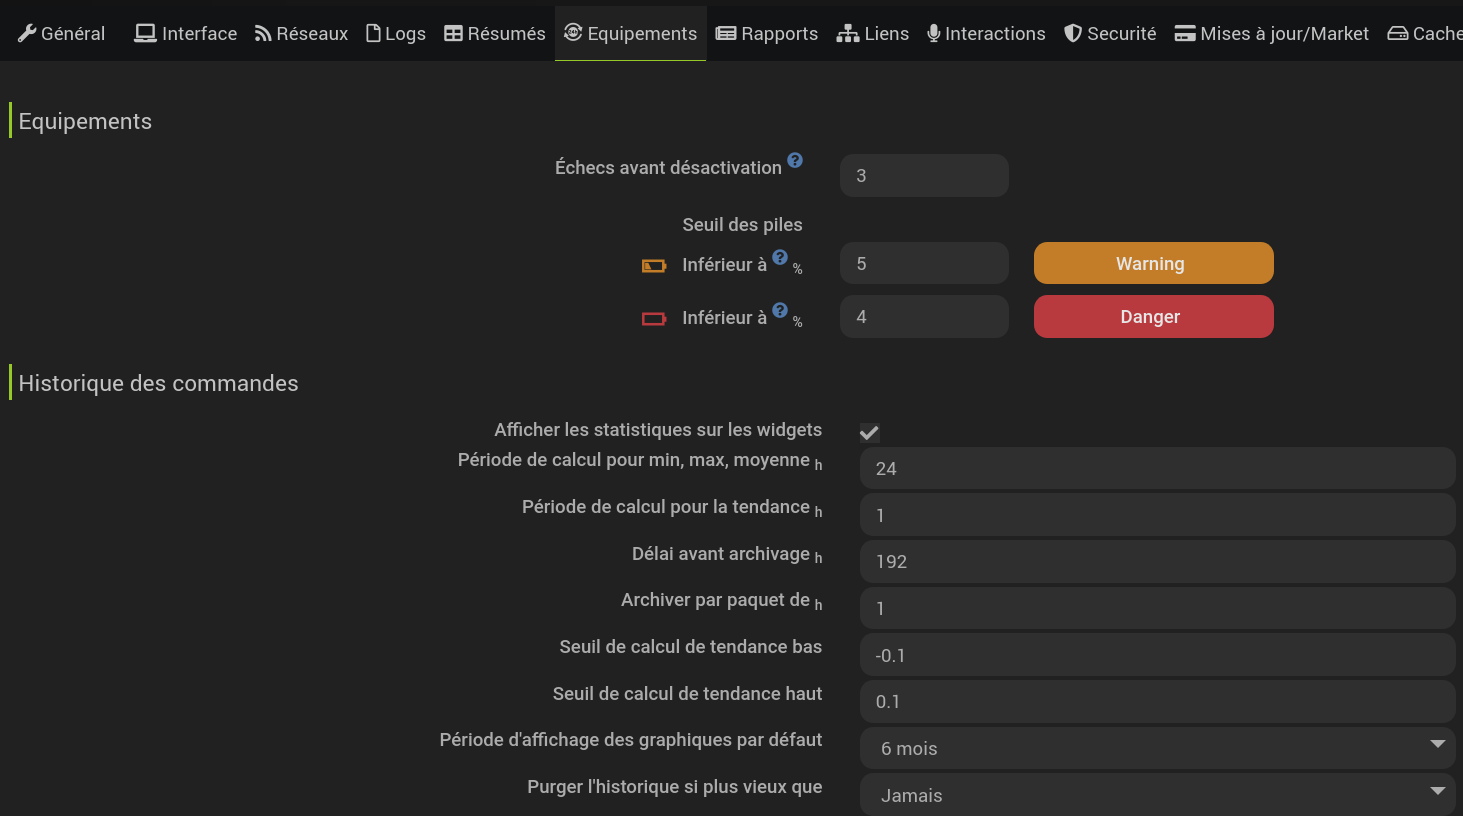Click the orange Warning button

1153,263
